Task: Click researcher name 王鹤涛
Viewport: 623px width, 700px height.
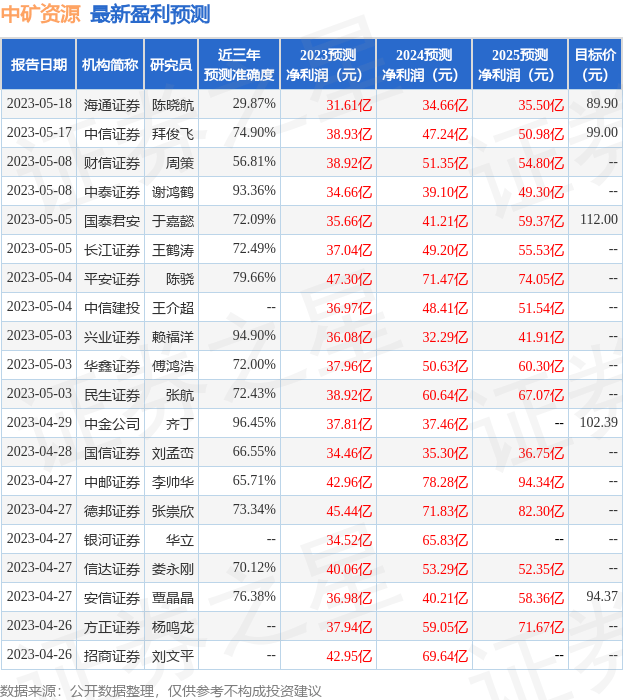Action: pyautogui.click(x=173, y=250)
